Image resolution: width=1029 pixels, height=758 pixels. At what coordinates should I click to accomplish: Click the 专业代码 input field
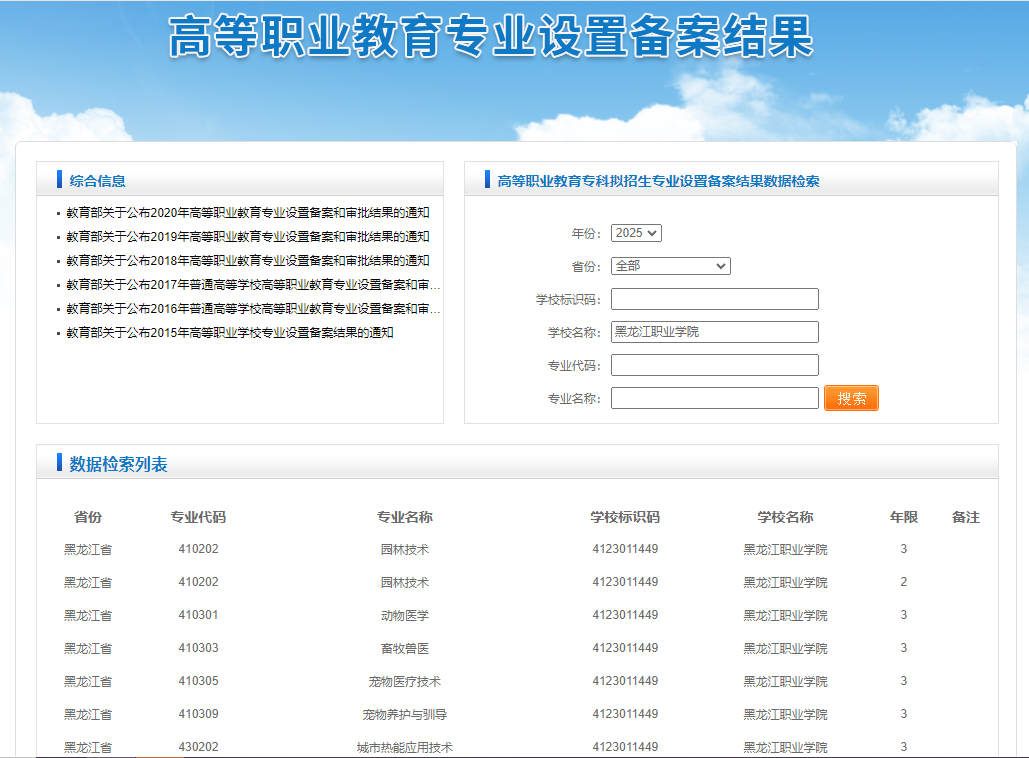[x=714, y=365]
